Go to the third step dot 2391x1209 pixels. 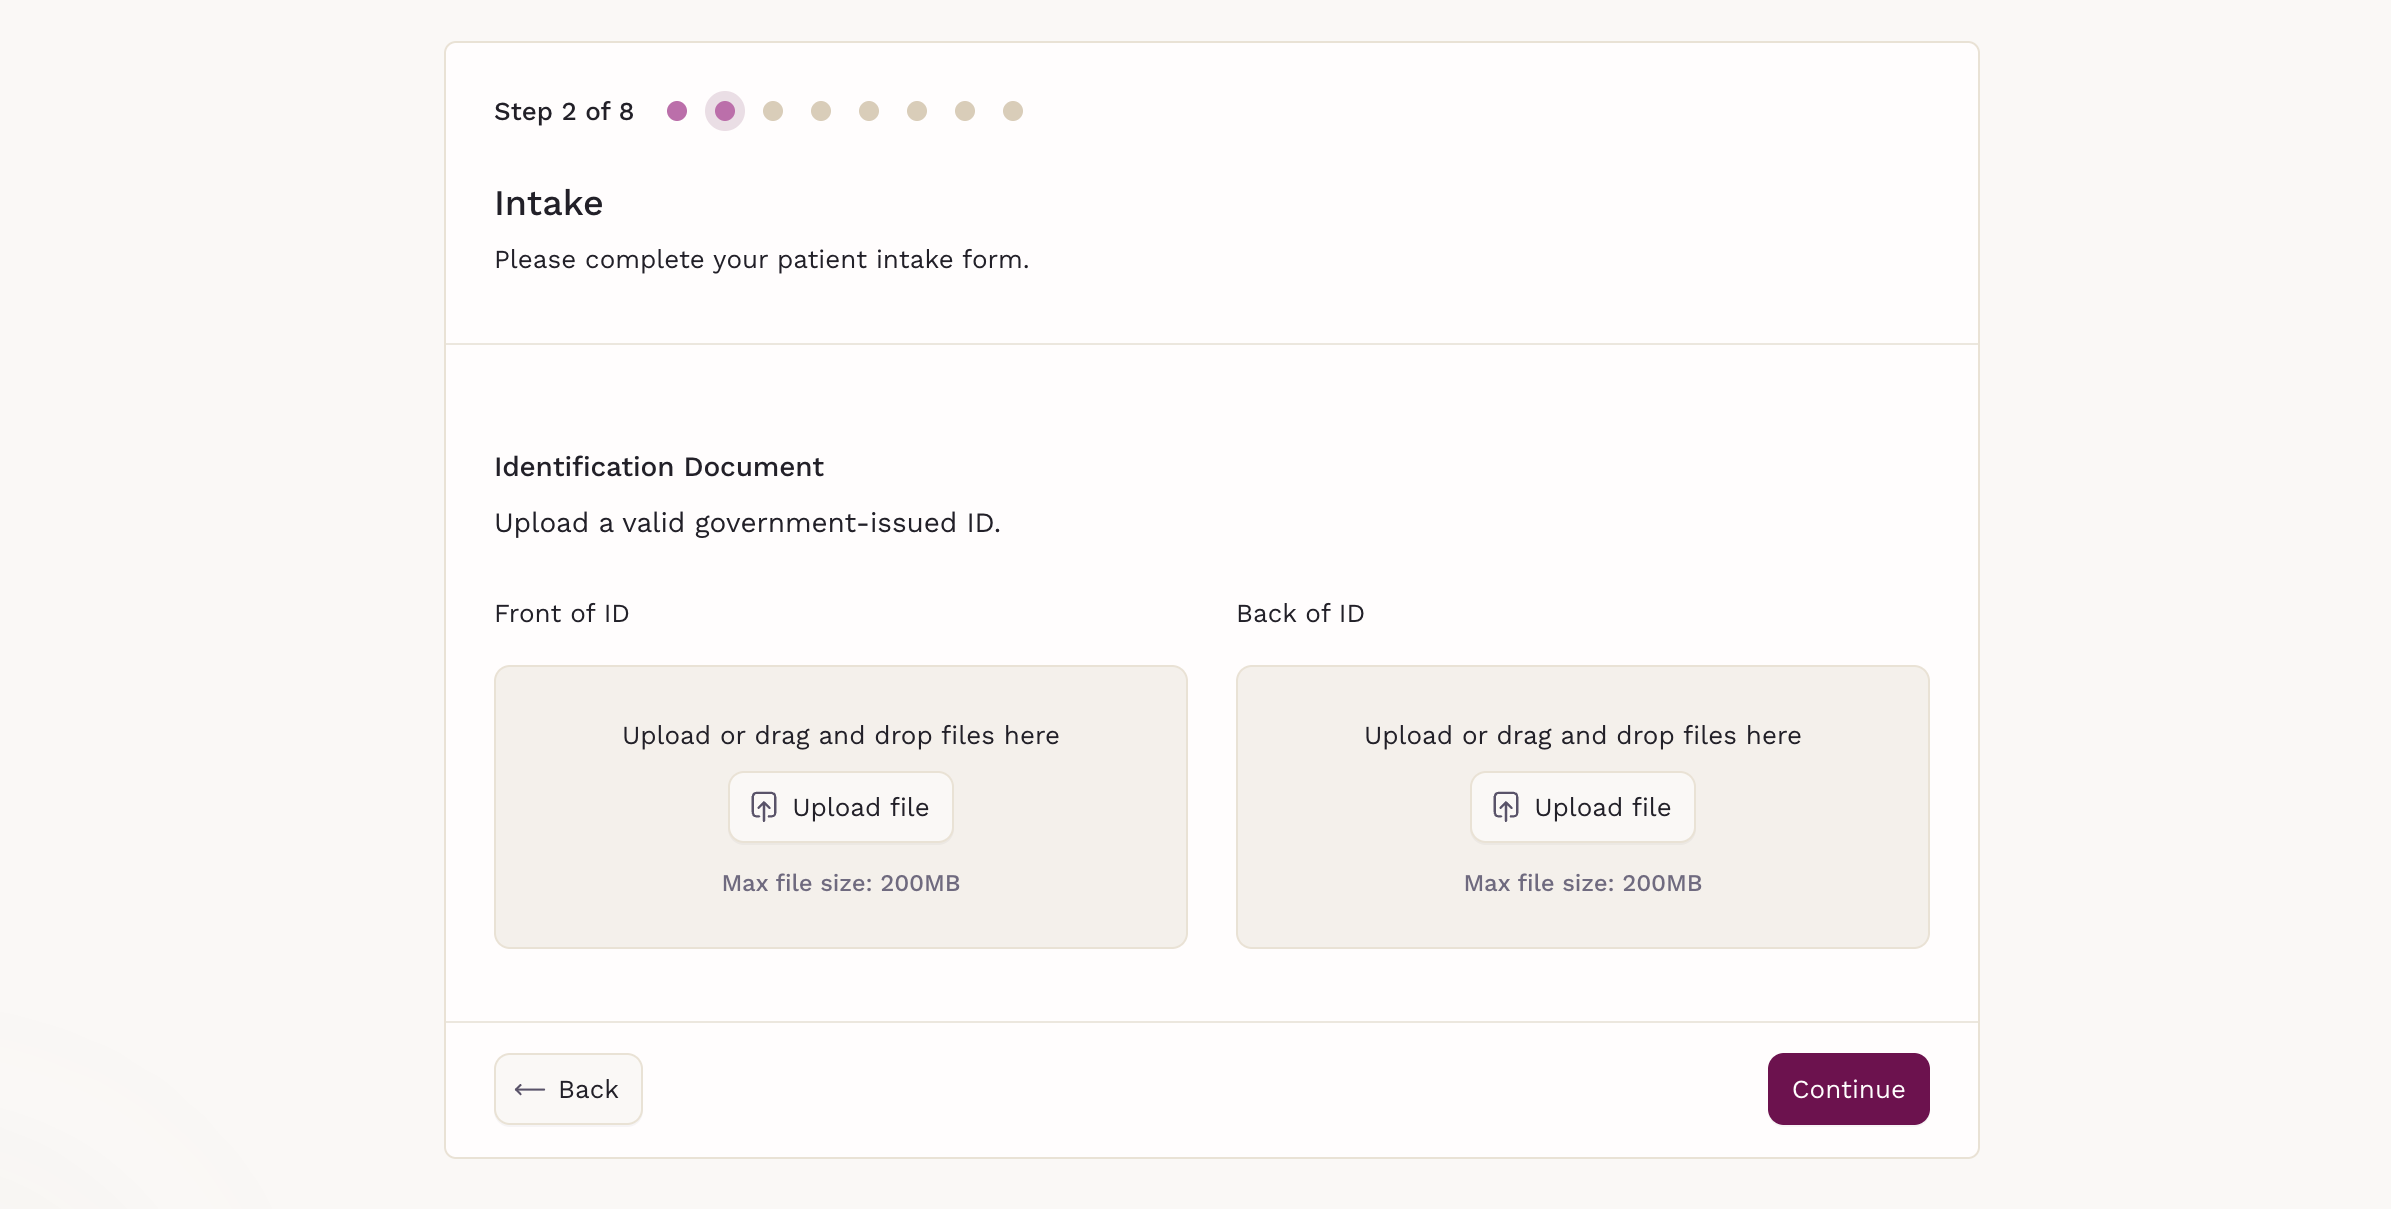(773, 111)
